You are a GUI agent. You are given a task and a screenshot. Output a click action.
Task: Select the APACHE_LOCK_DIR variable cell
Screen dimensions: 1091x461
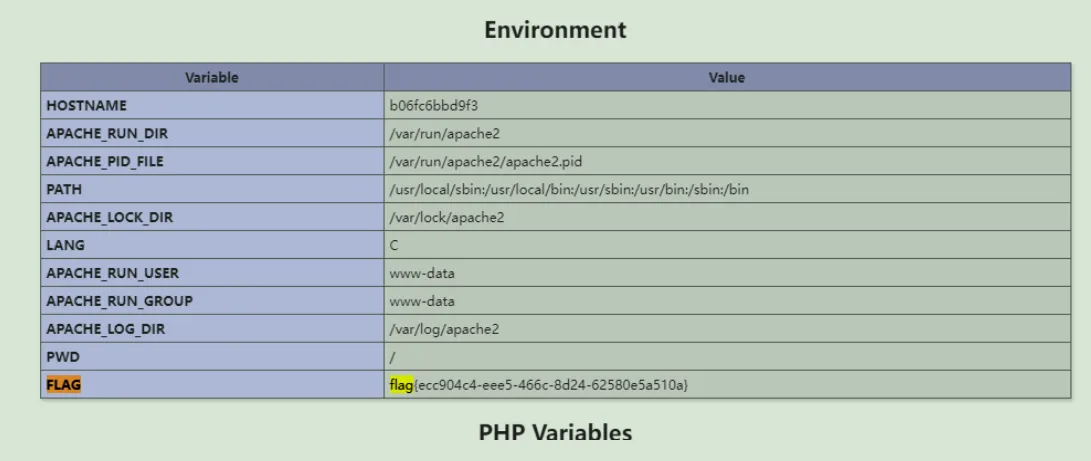[x=108, y=217]
